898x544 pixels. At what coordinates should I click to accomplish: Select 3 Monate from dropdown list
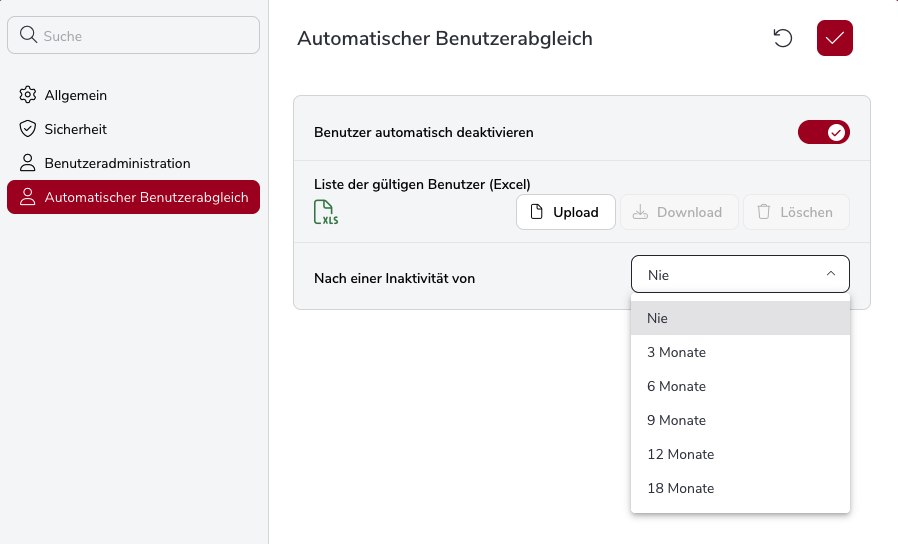(x=677, y=352)
